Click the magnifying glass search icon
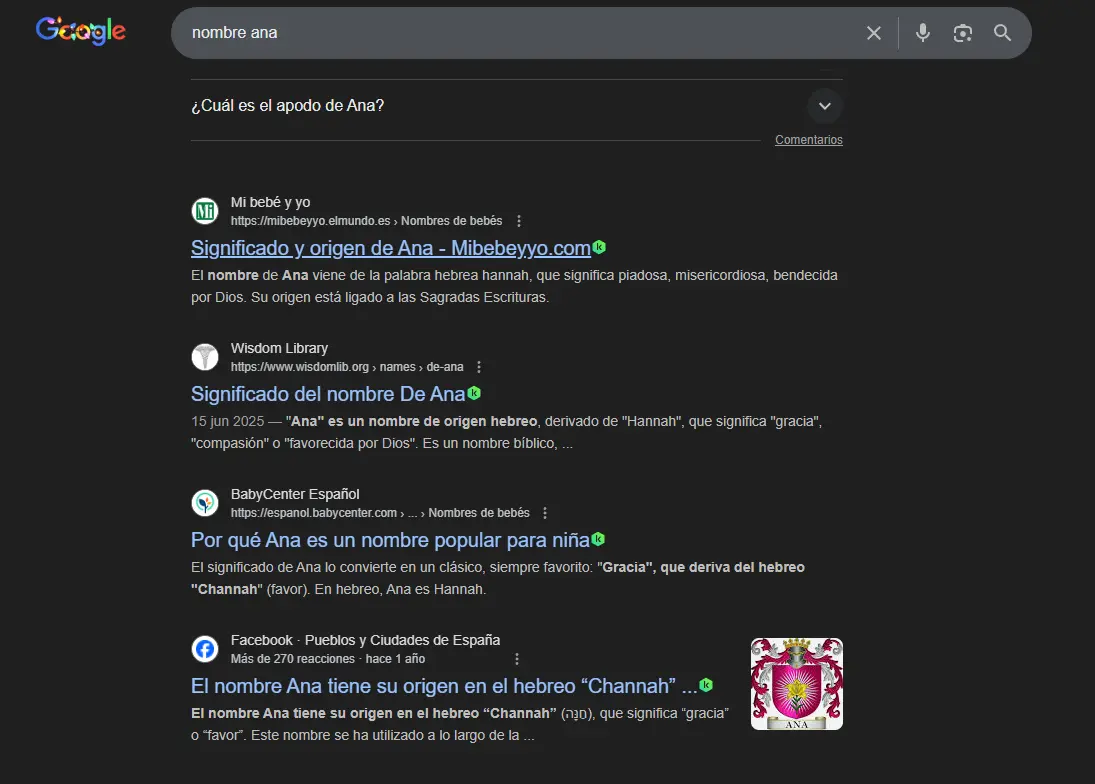This screenshot has height=784, width=1095. click(1002, 33)
